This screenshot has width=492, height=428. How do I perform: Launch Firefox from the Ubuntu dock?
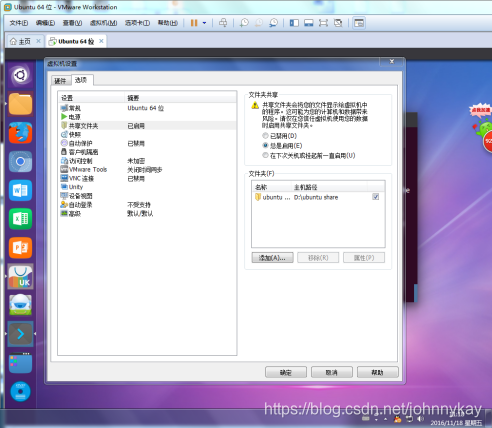click(x=21, y=133)
